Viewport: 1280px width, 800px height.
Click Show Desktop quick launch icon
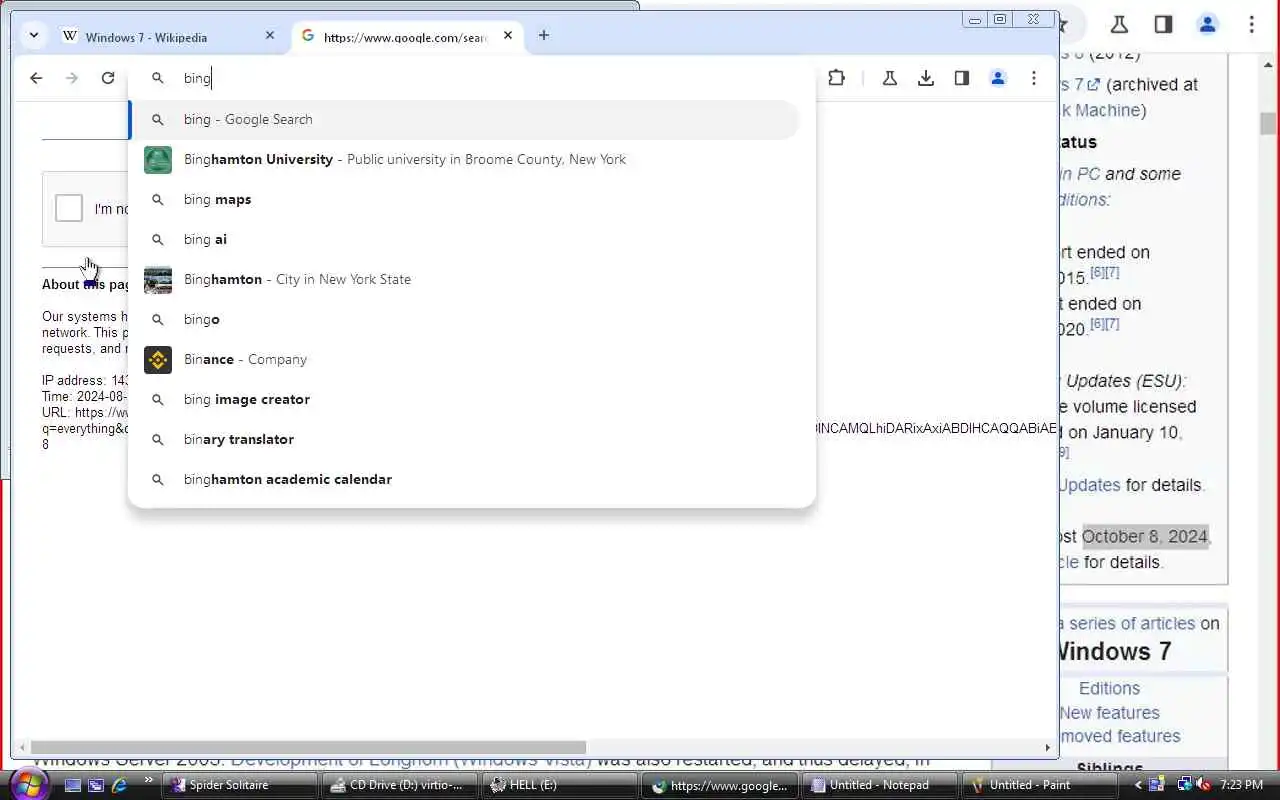[73, 785]
